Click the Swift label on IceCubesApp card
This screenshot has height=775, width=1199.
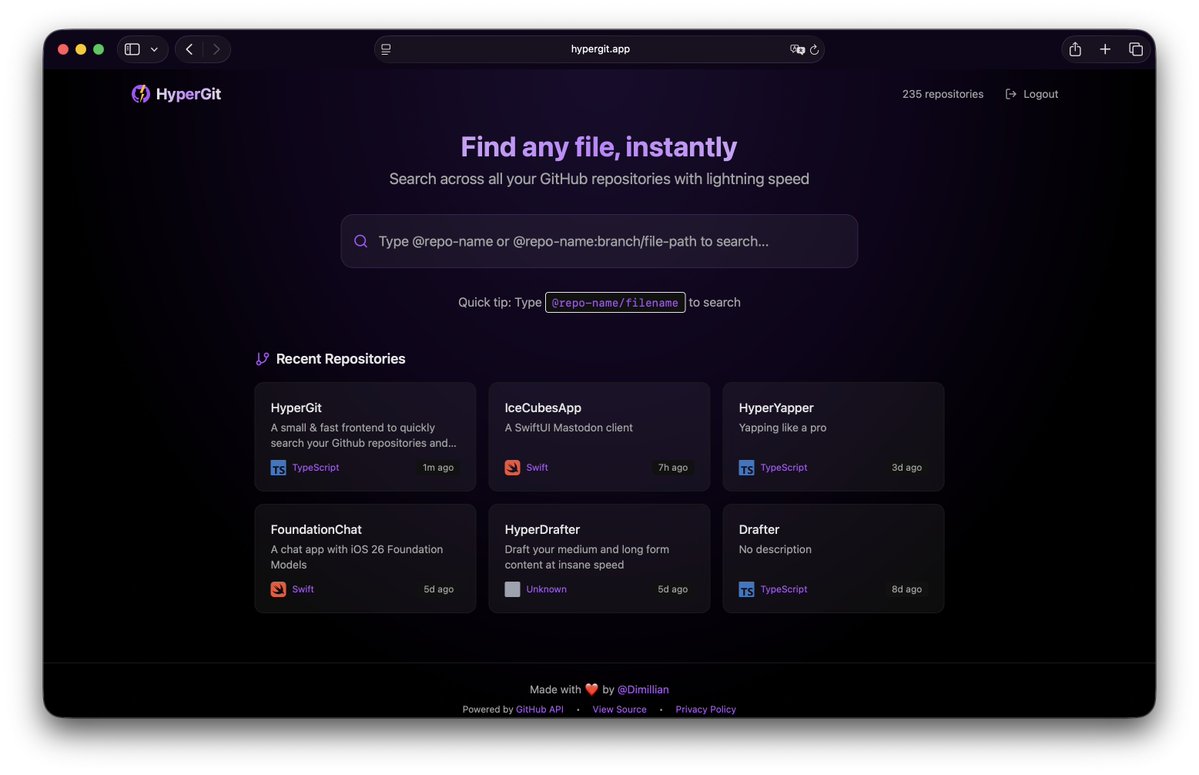coord(537,468)
